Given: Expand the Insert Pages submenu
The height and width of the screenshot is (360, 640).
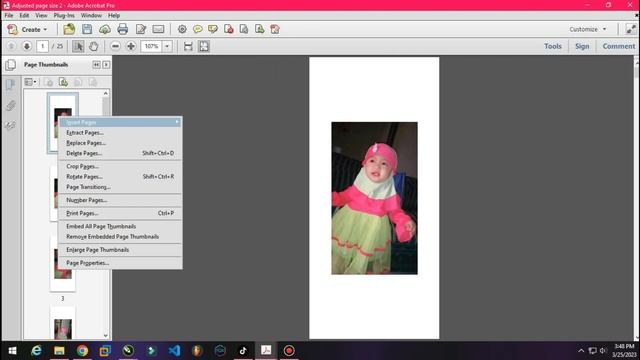Looking at the screenshot, I should pos(121,122).
